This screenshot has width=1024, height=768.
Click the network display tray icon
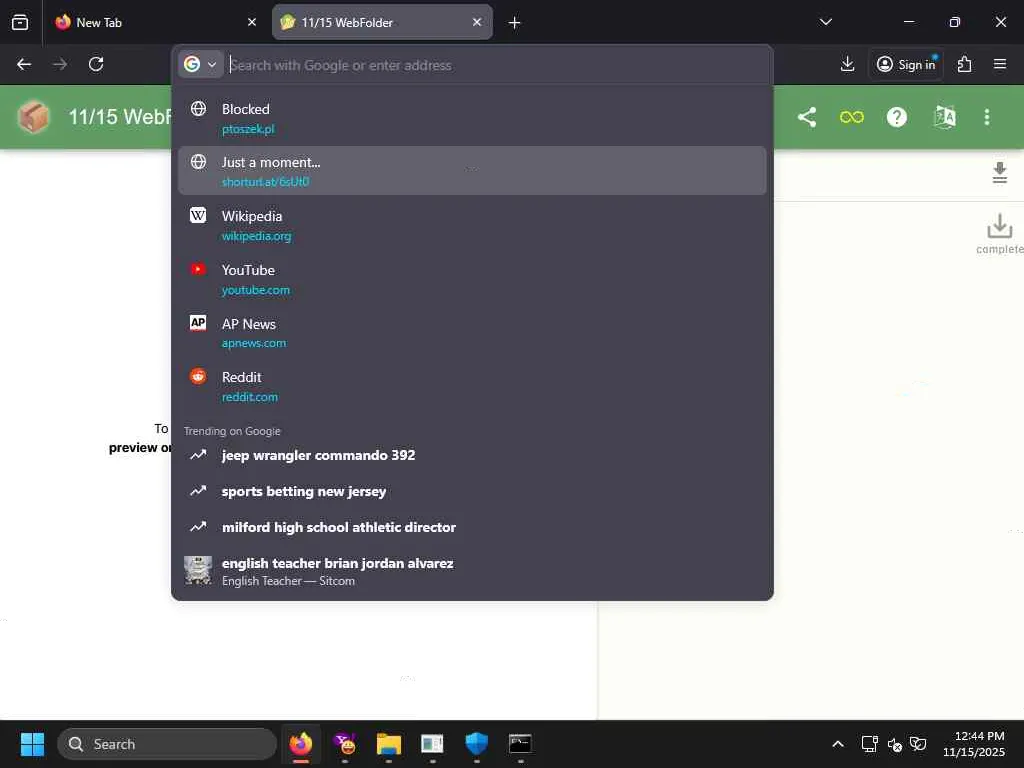[x=869, y=744]
